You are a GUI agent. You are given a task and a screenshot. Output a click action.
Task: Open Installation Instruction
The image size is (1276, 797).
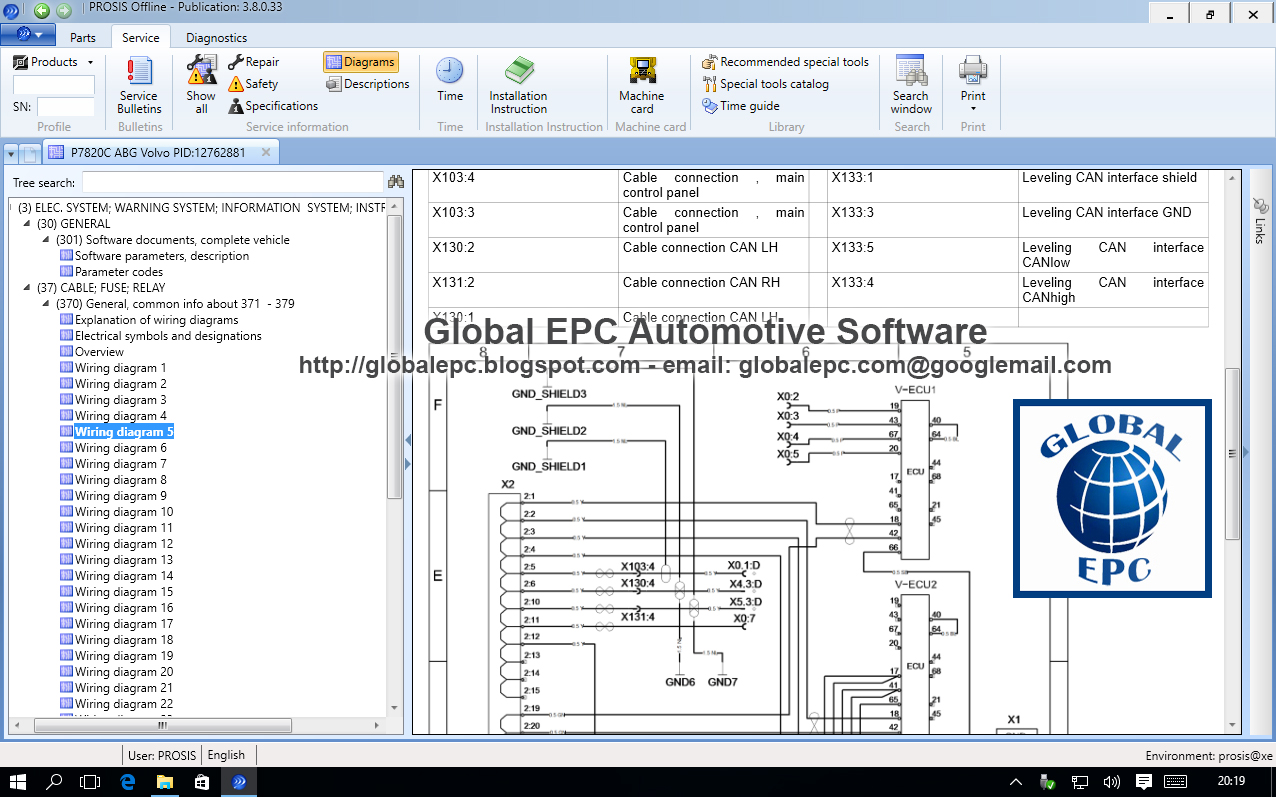point(518,85)
